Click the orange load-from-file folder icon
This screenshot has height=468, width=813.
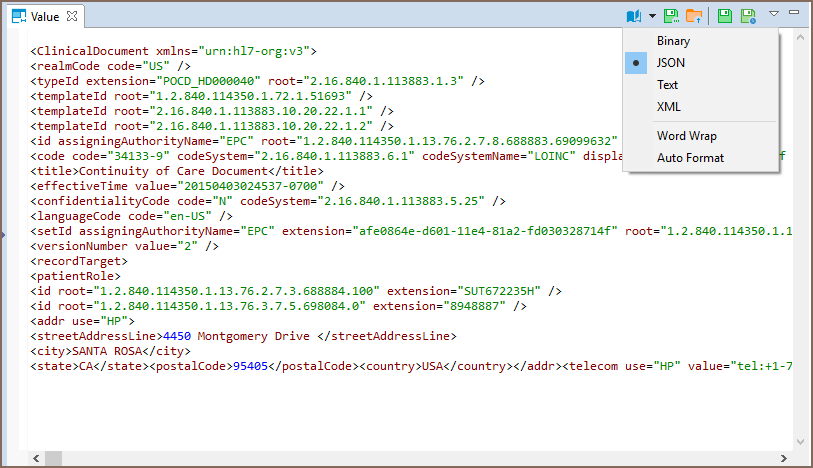(693, 16)
